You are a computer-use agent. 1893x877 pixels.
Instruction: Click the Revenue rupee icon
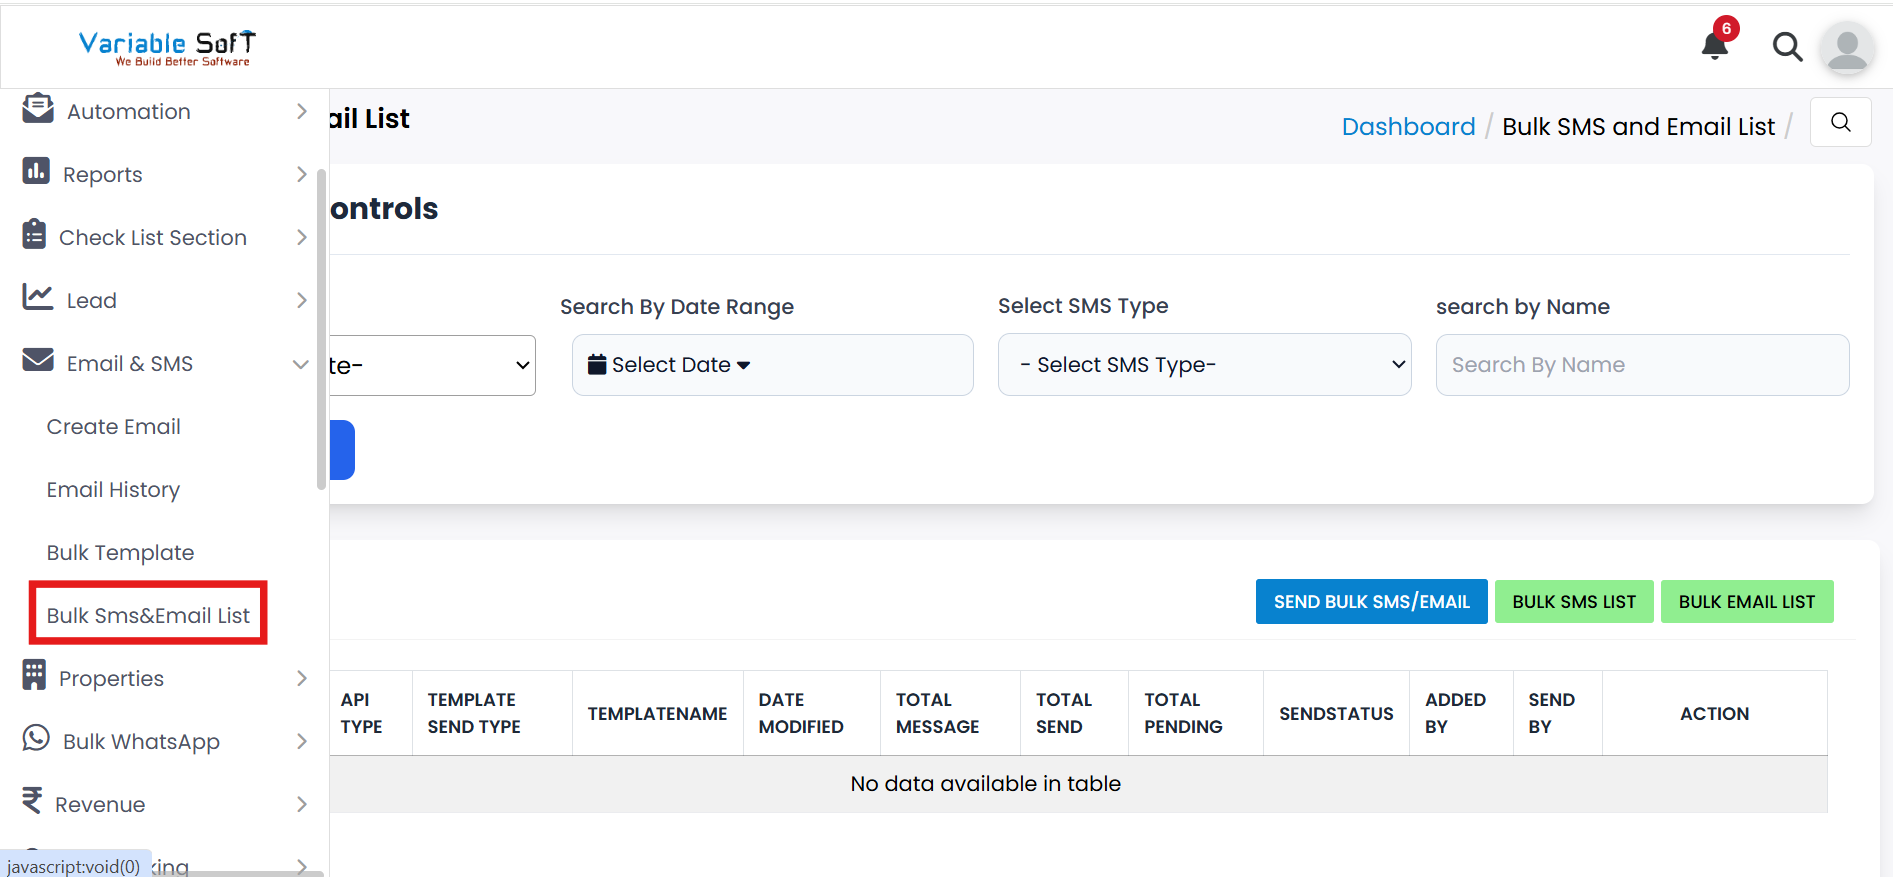(x=33, y=802)
